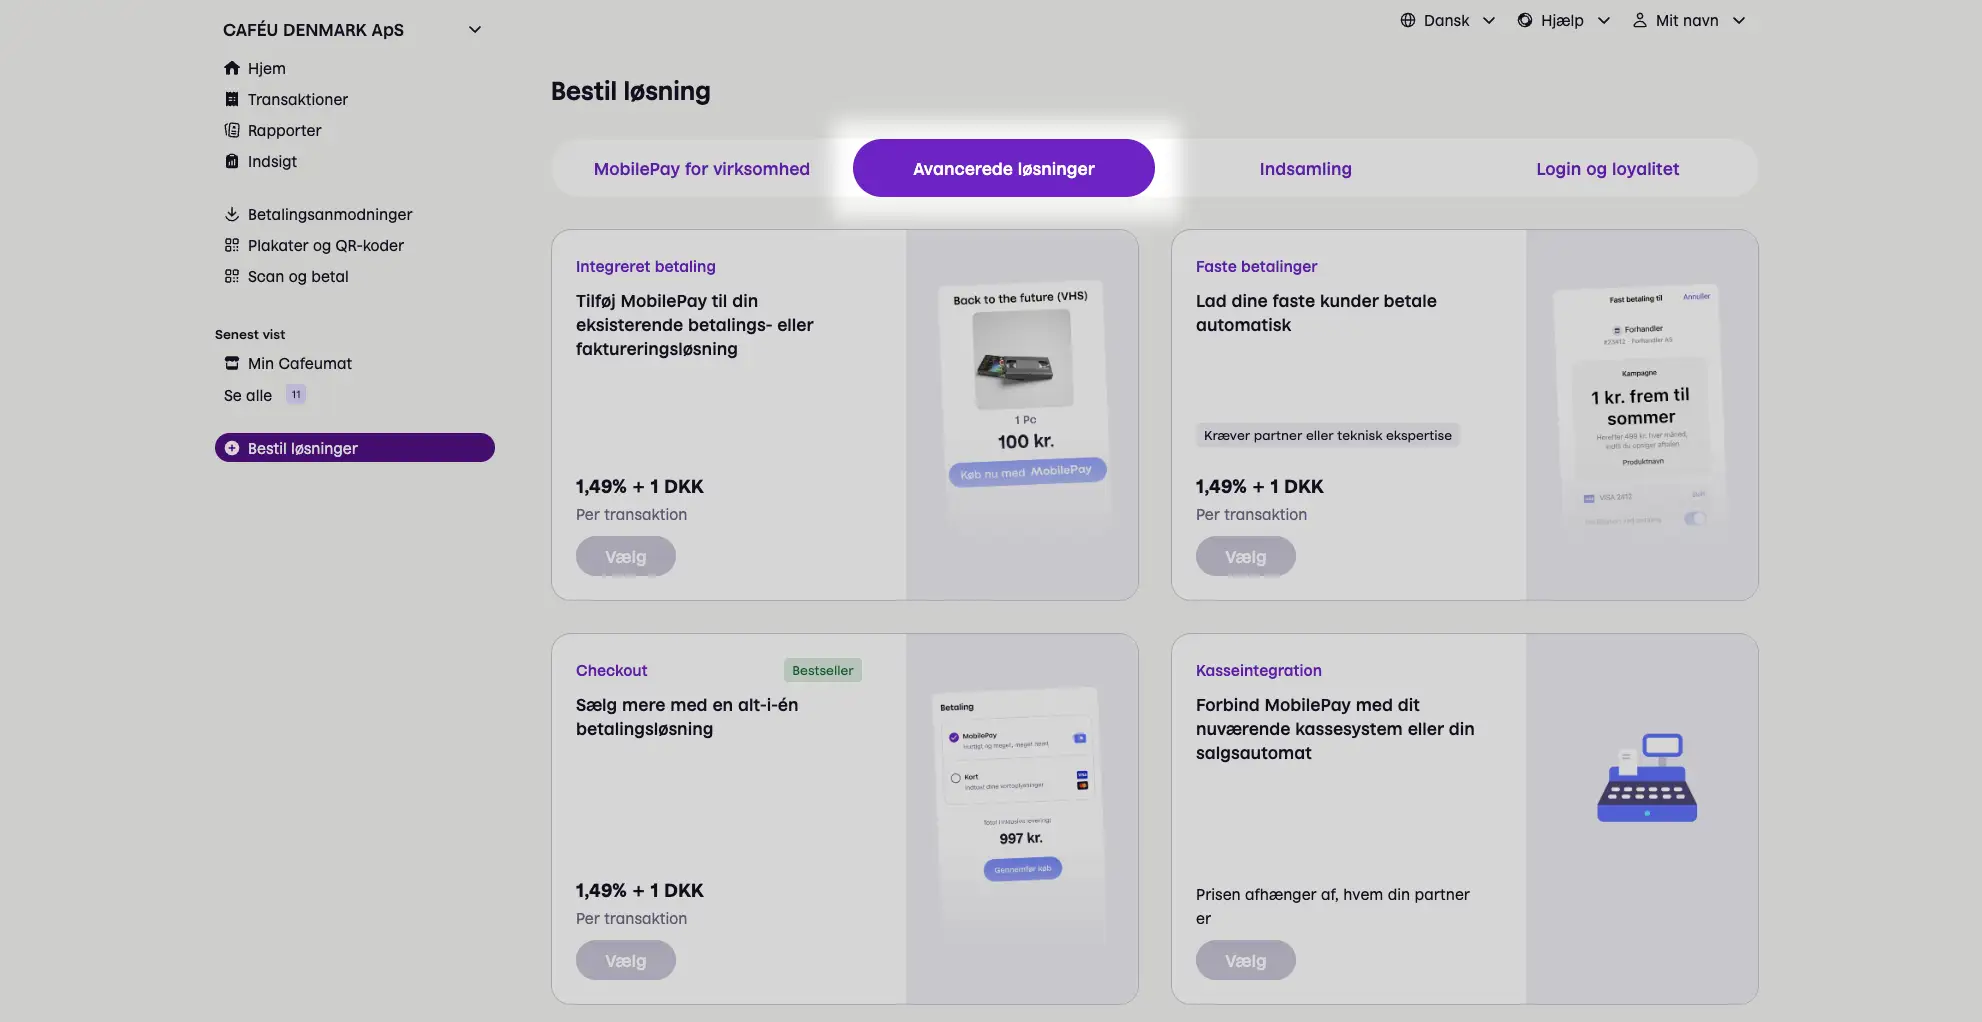Choose Vælg for Faste betalinger
1982x1022 pixels.
click(x=1245, y=557)
